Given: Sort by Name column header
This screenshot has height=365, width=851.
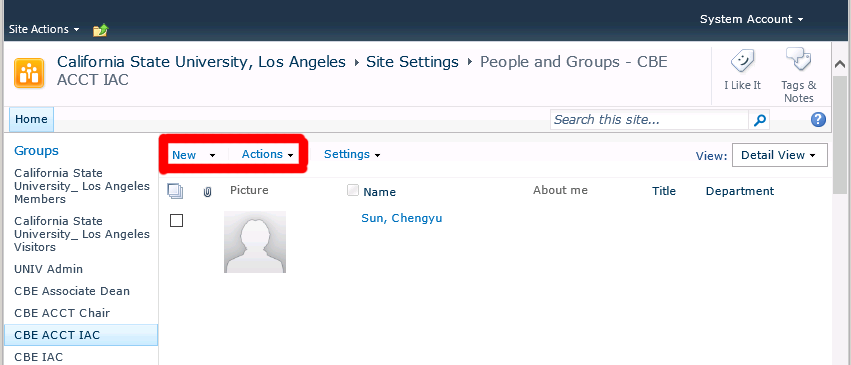Looking at the screenshot, I should [x=379, y=192].
